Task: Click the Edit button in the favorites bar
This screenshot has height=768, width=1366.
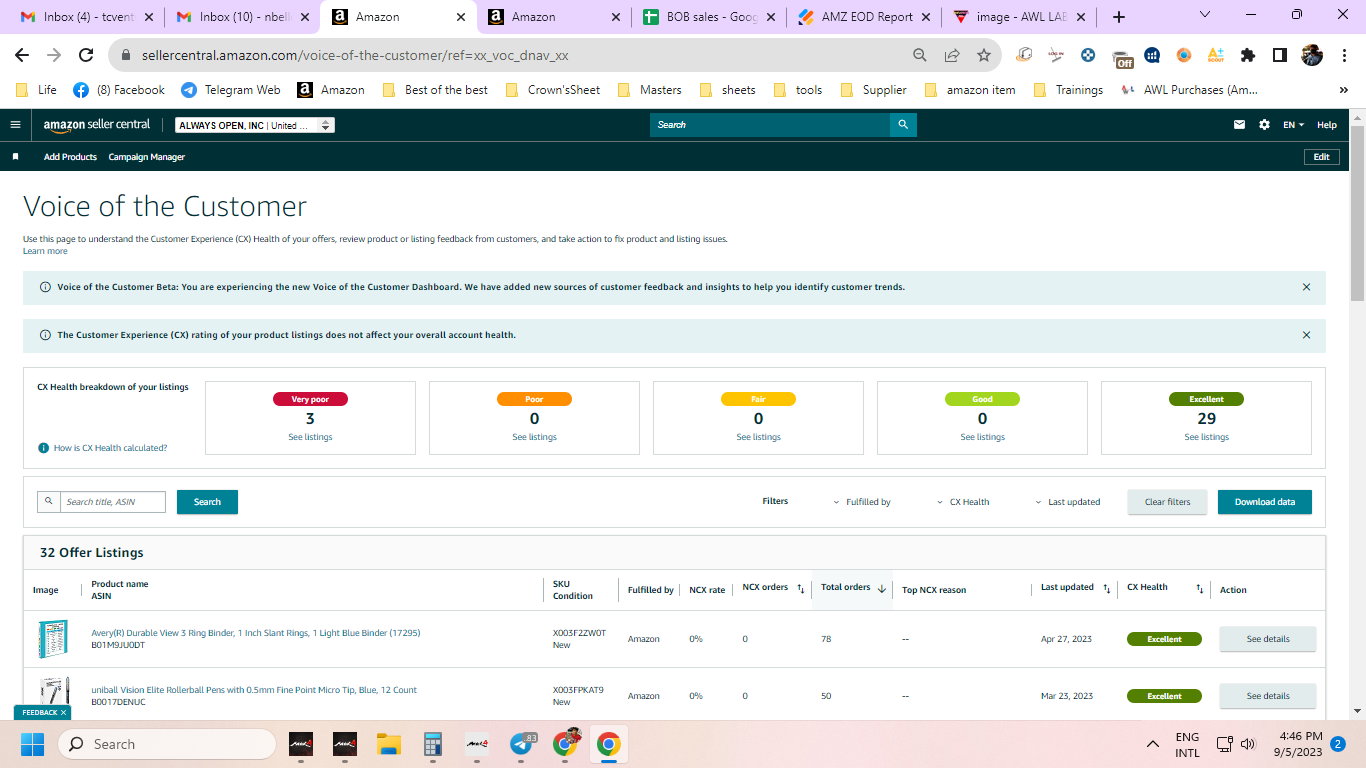Action: point(1321,157)
